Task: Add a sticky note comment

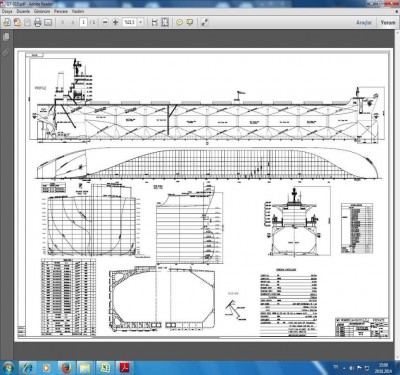Action: point(179,22)
